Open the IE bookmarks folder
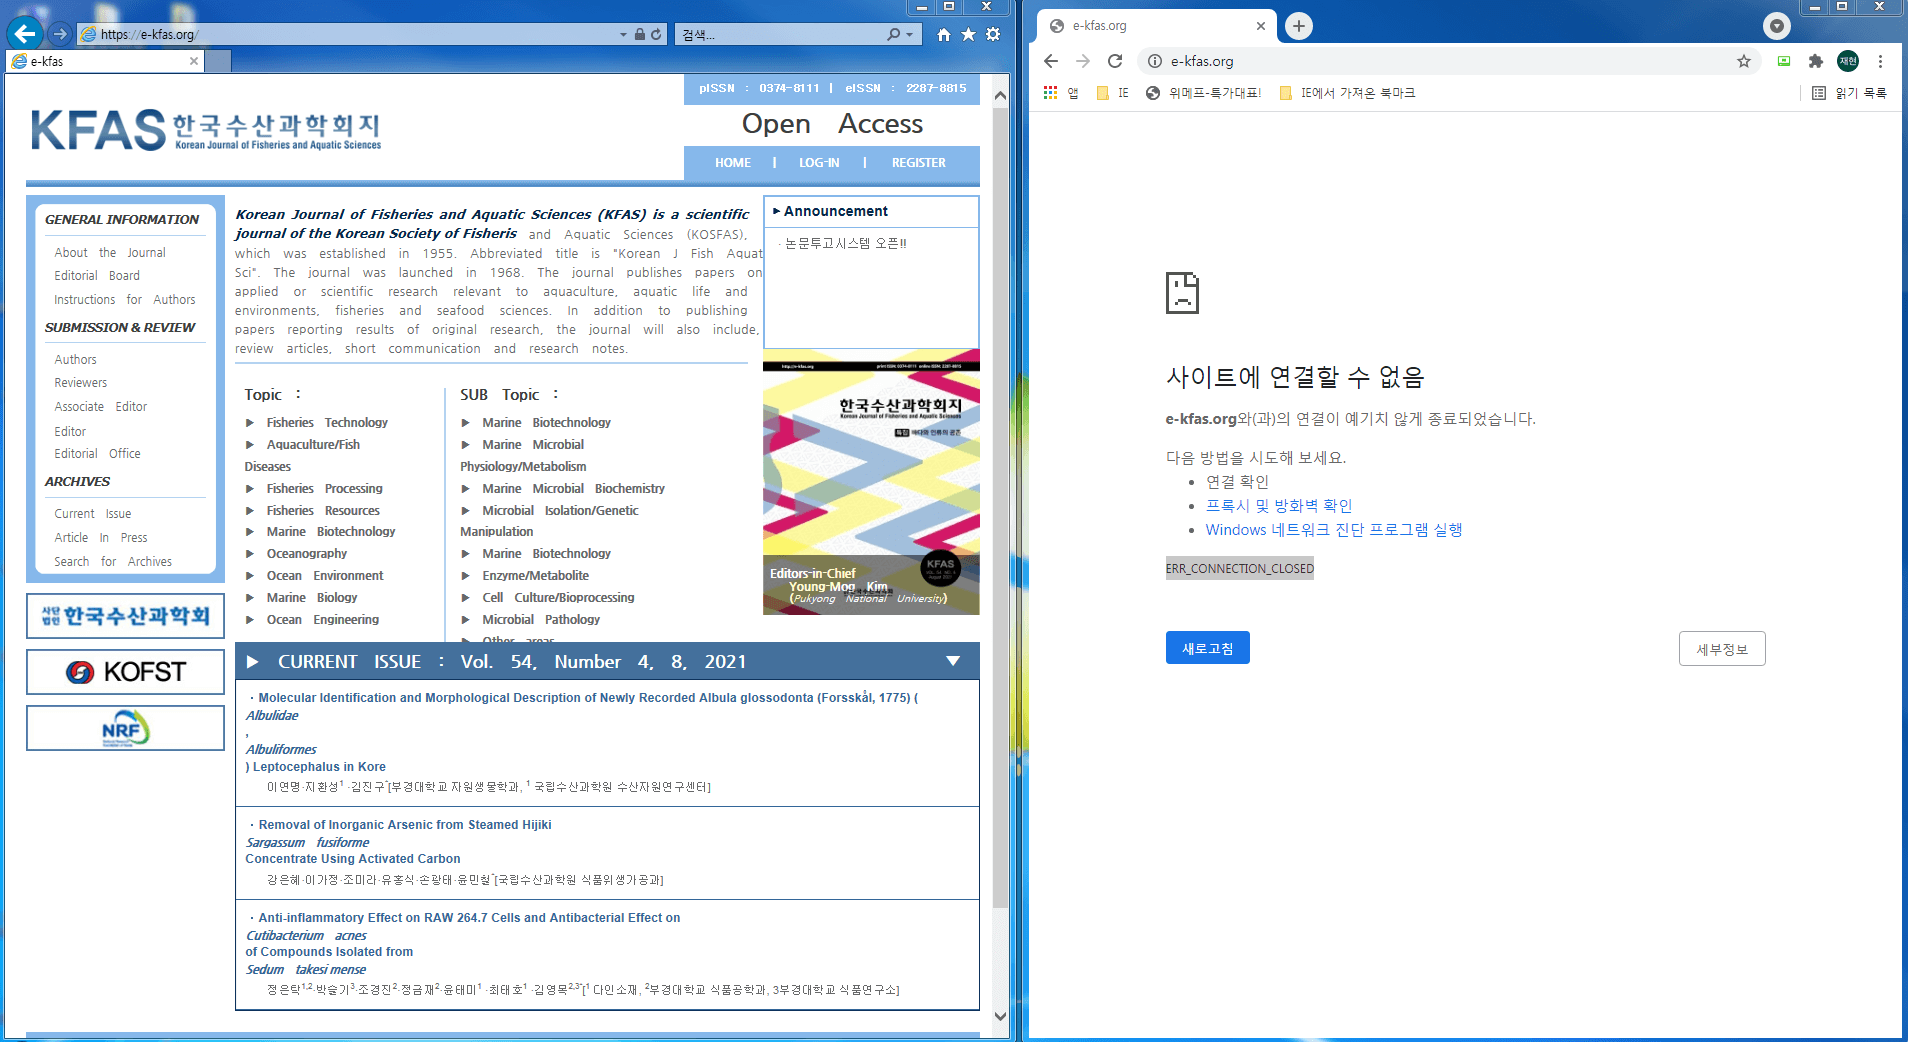 [x=1113, y=93]
